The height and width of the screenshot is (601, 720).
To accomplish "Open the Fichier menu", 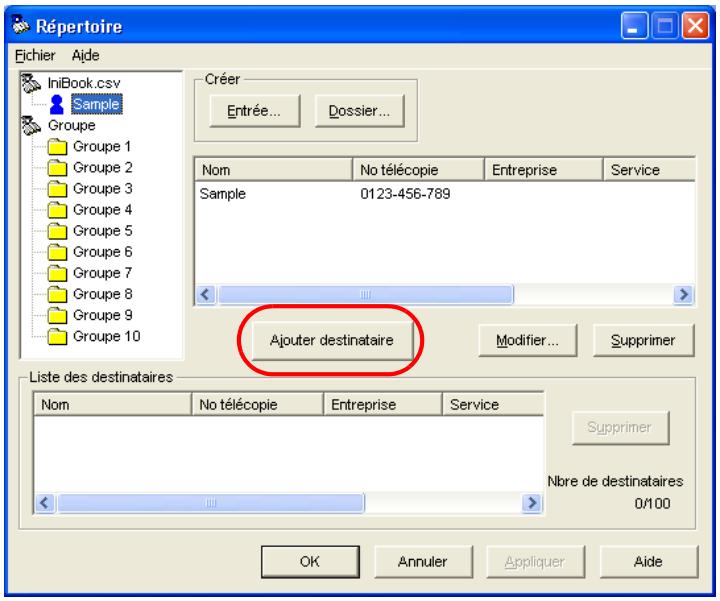I will (x=35, y=56).
